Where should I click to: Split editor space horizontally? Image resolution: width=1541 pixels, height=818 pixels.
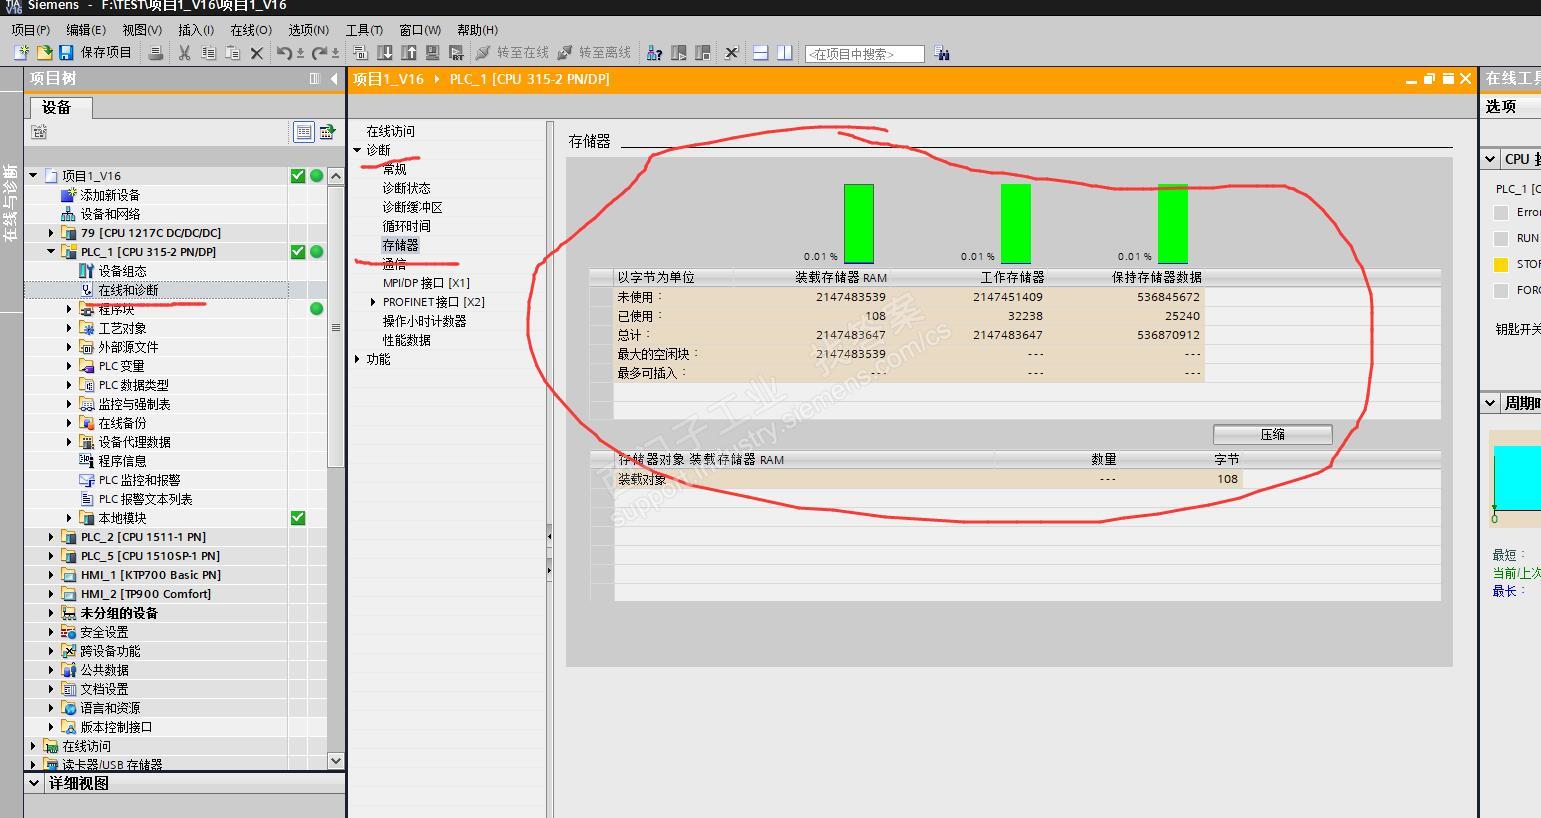click(760, 53)
